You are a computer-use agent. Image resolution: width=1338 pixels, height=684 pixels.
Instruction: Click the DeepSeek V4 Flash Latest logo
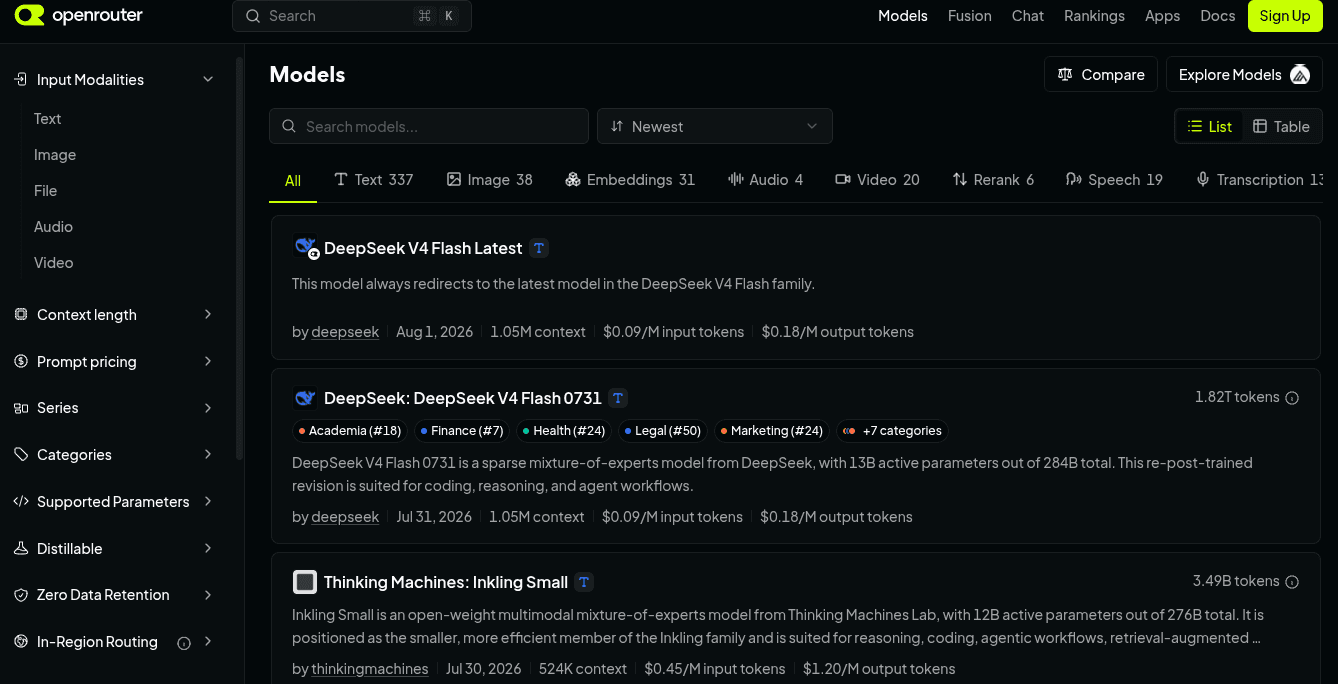[x=305, y=247]
